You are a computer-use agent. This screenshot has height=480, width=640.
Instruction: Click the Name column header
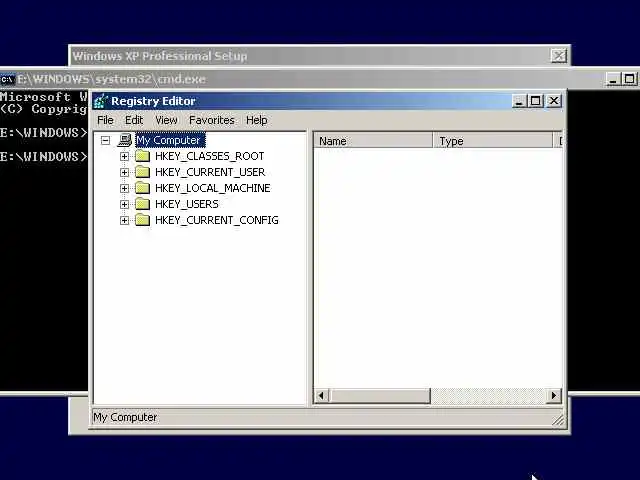(373, 141)
